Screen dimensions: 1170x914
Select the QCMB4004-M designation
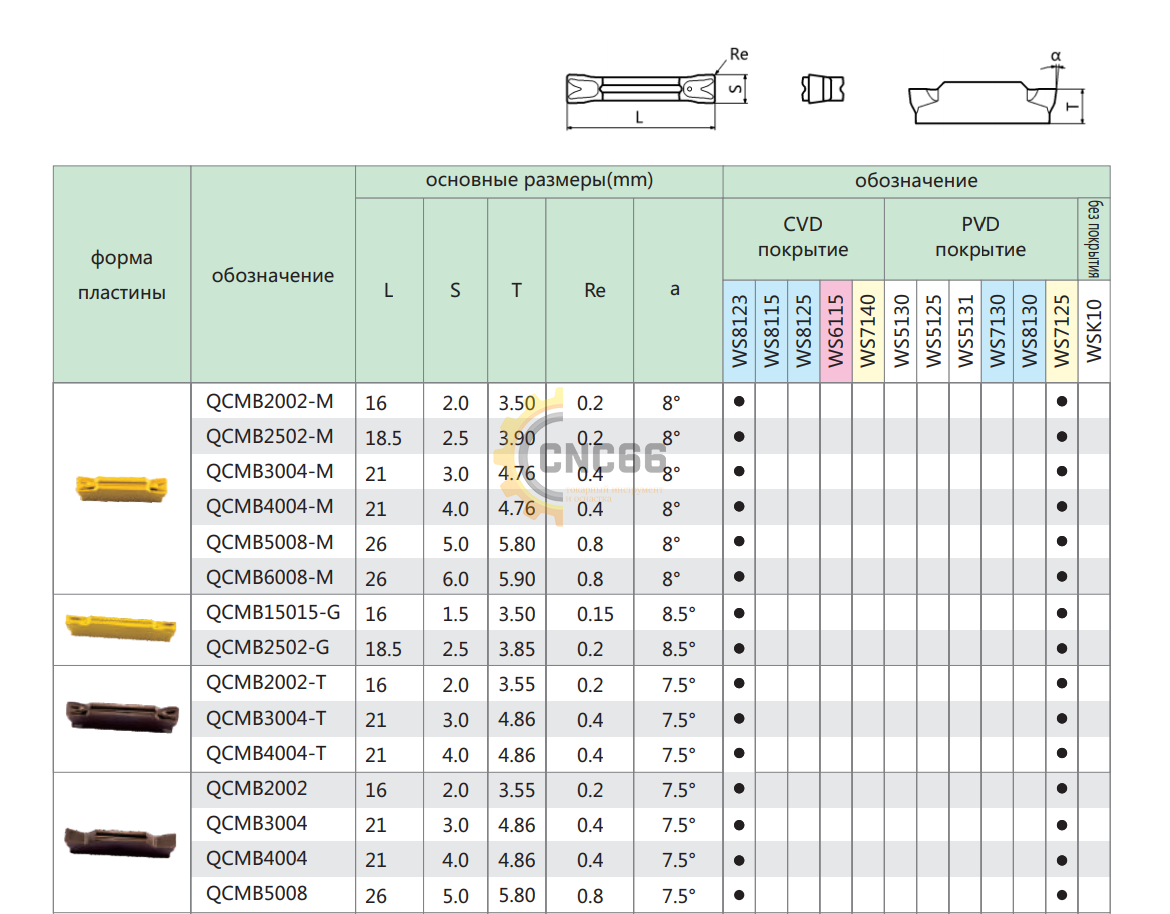click(x=269, y=507)
